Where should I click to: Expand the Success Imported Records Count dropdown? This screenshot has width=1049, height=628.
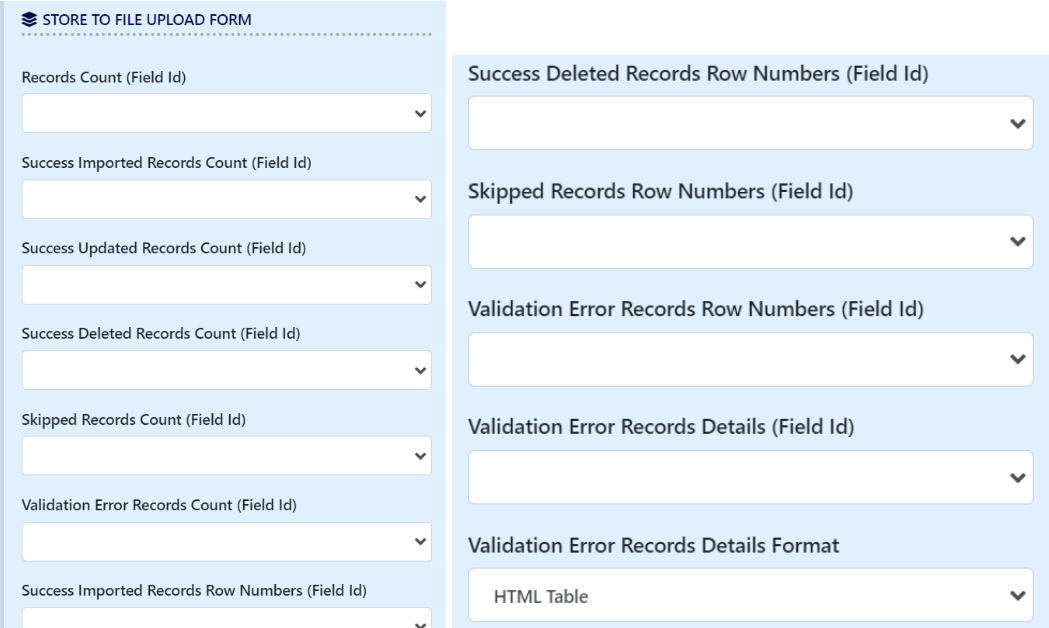(x=227, y=199)
